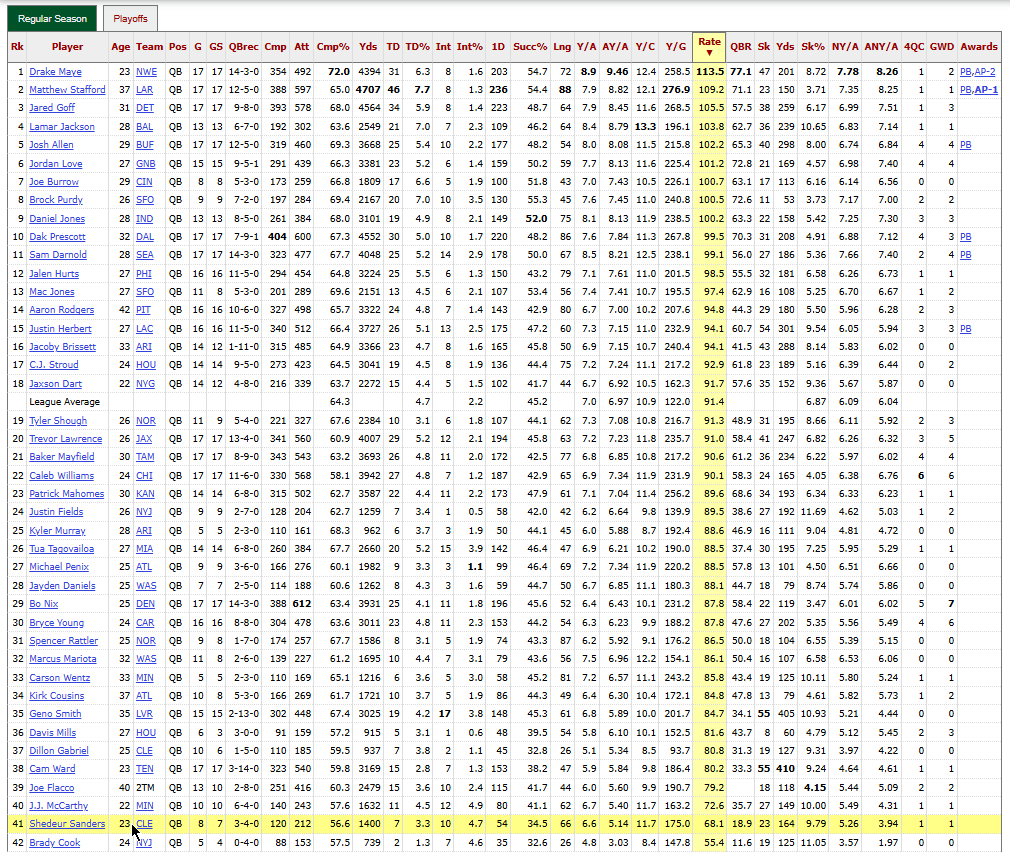Image resolution: width=1010 pixels, height=857 pixels.
Task: Click Drake Maye's 113.5 passer rating cell
Action: coord(709,72)
